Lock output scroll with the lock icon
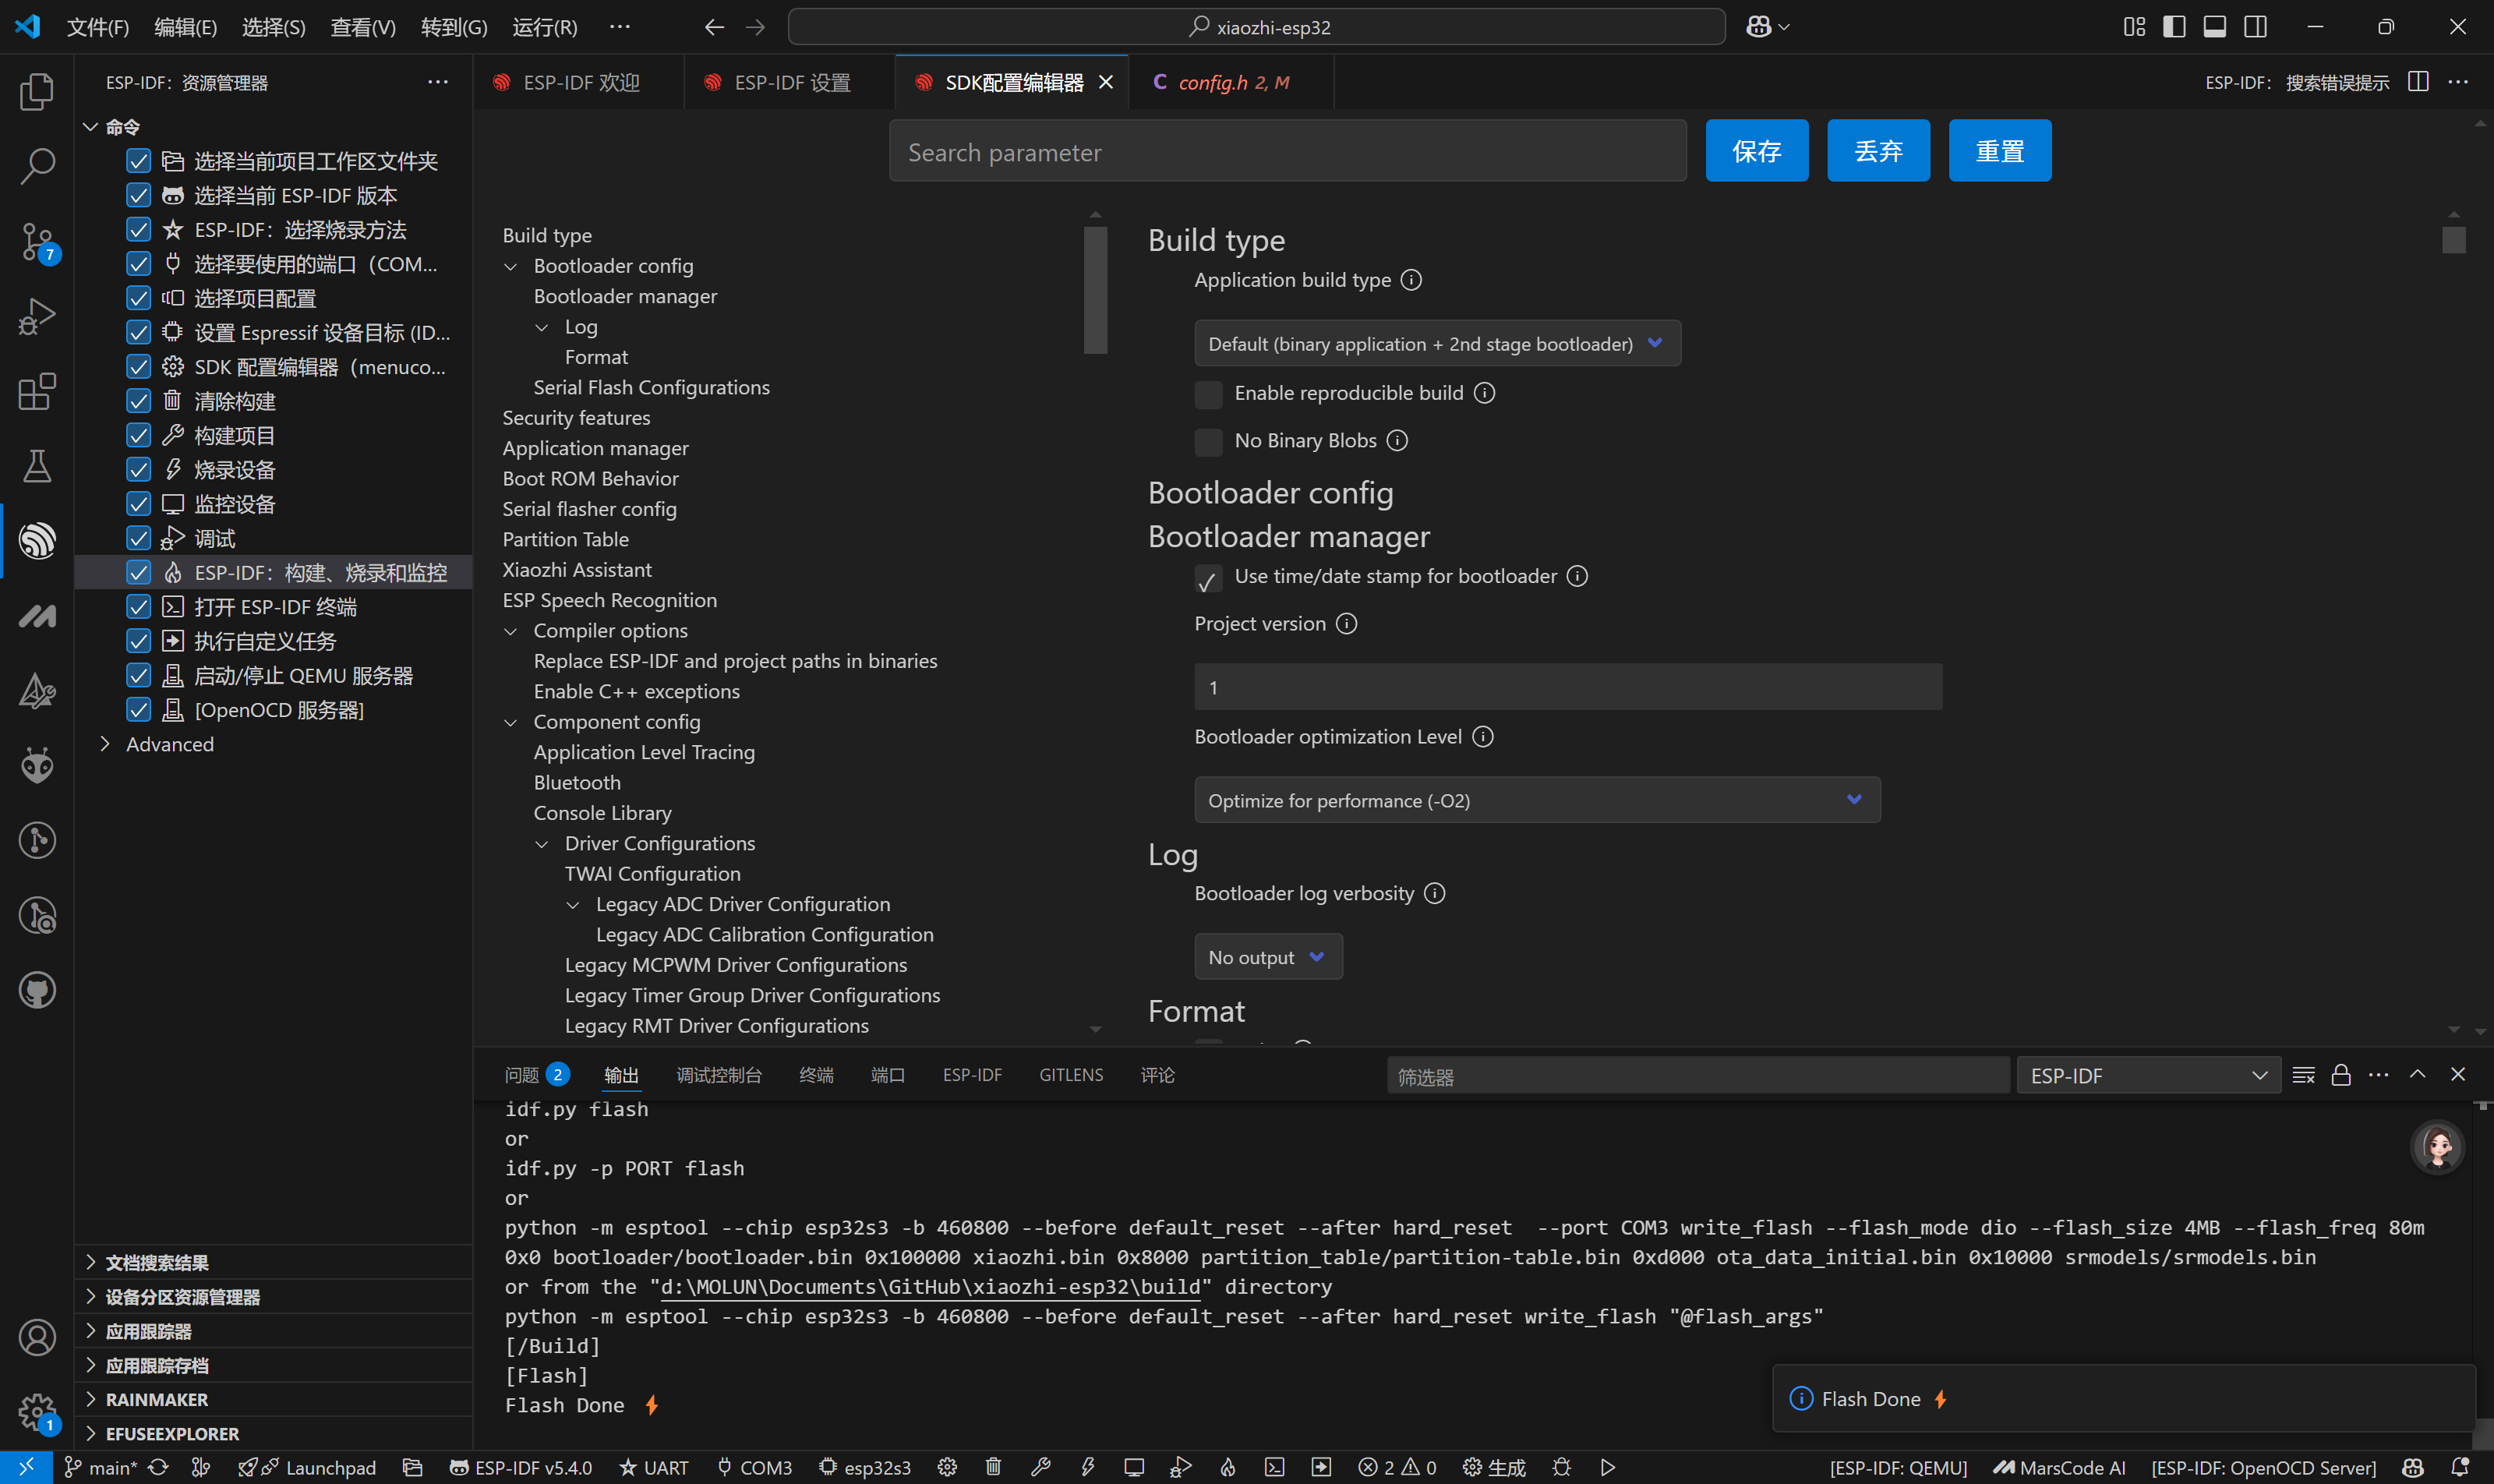This screenshot has width=2494, height=1484. tap(2340, 1075)
